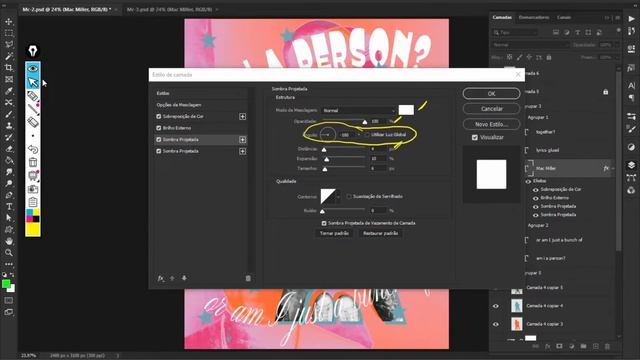The image size is (640, 360).
Task: Toggle the Brilho Externo checkbox
Action: (159, 128)
